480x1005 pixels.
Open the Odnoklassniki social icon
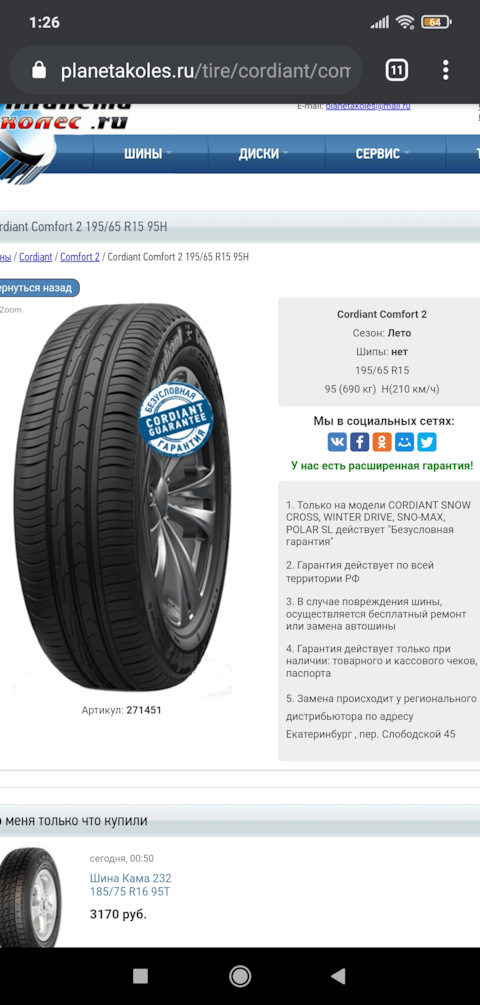[x=382, y=442]
